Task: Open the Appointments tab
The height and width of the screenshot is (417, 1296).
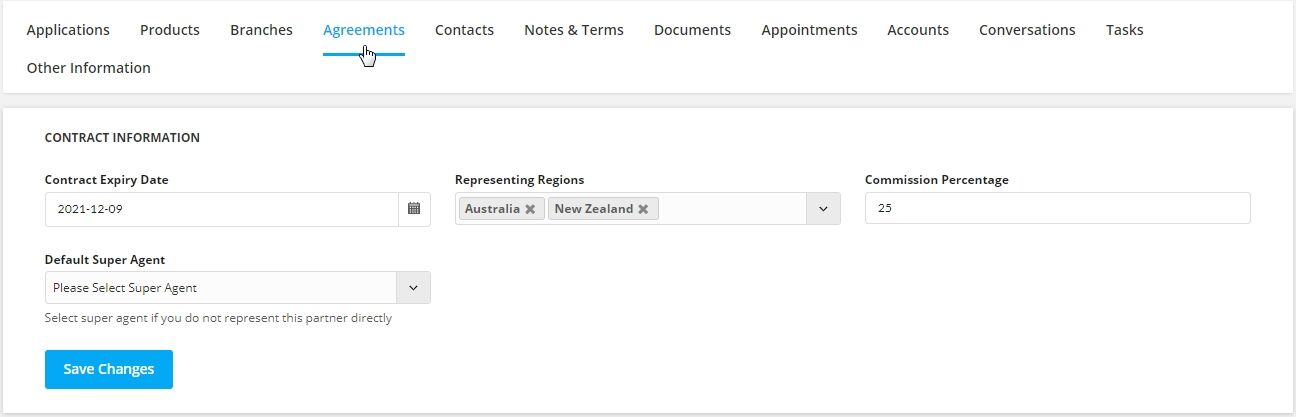Action: (809, 30)
